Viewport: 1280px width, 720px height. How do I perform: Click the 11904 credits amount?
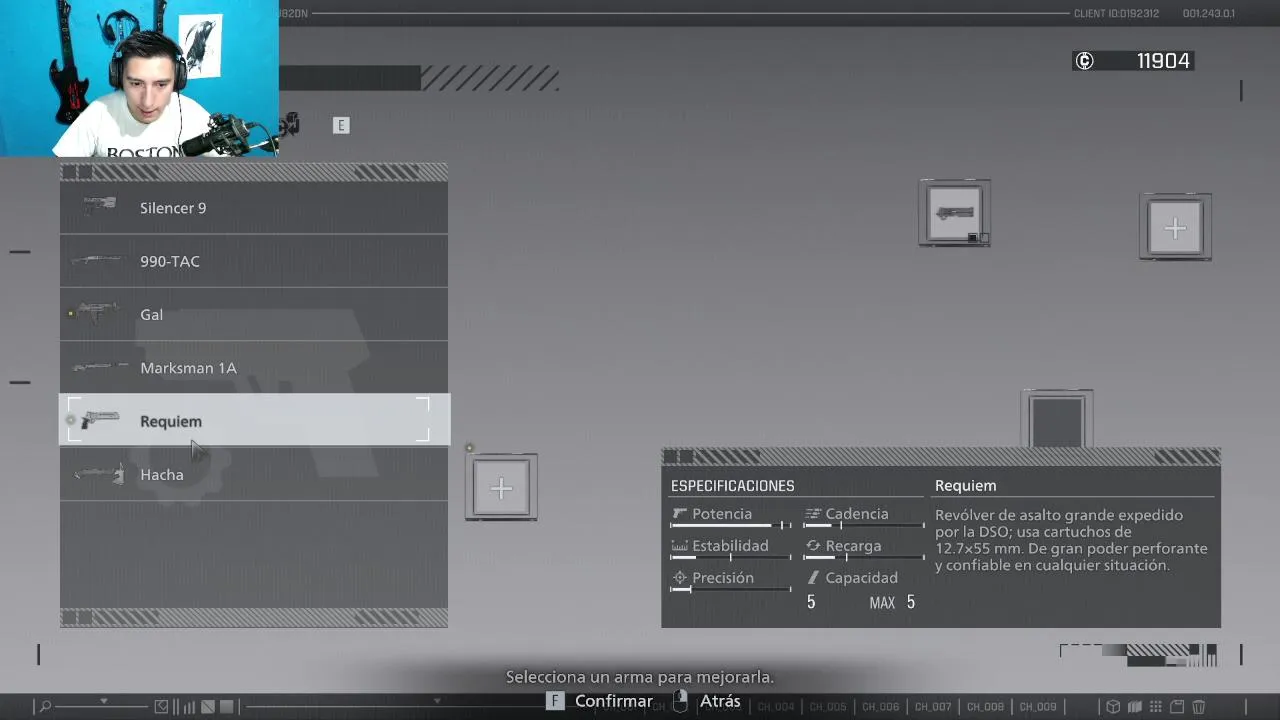[x=1163, y=61]
